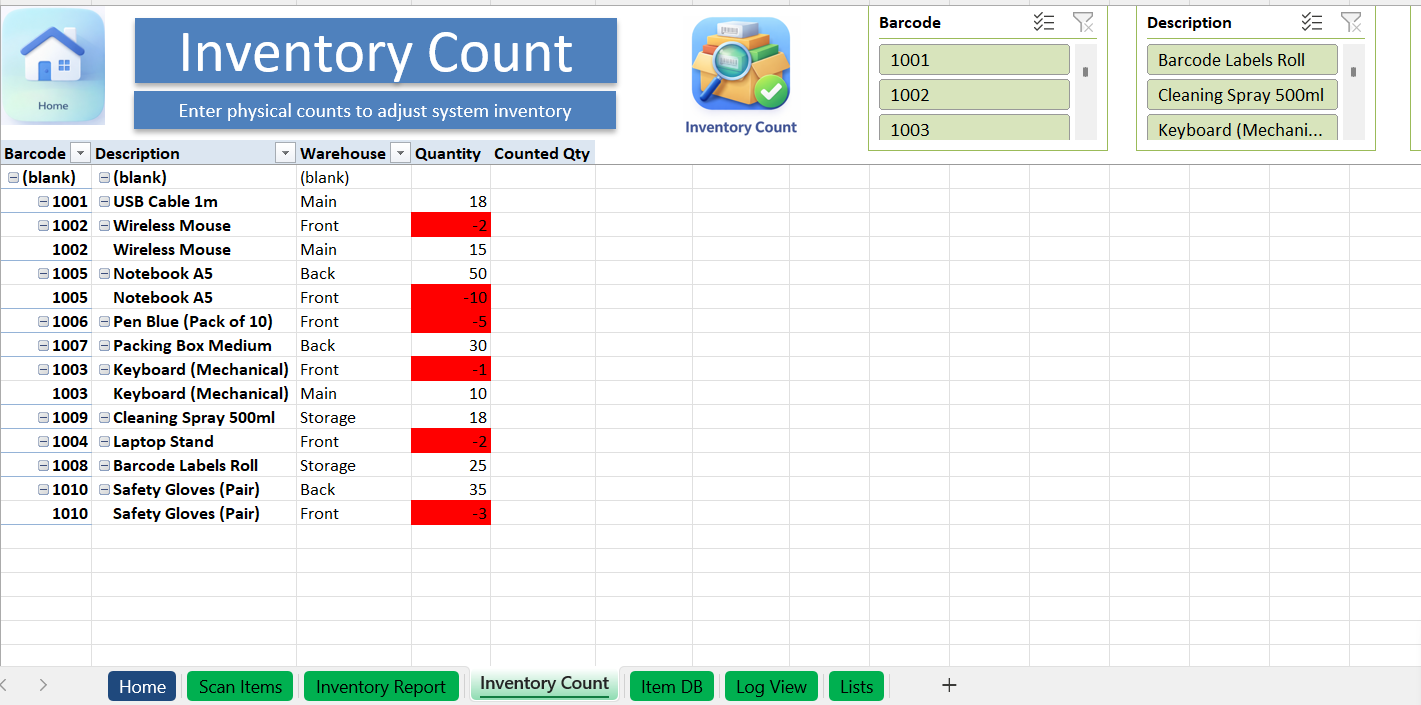Select Barcode Labels Roll slicer item

[x=1241, y=60]
